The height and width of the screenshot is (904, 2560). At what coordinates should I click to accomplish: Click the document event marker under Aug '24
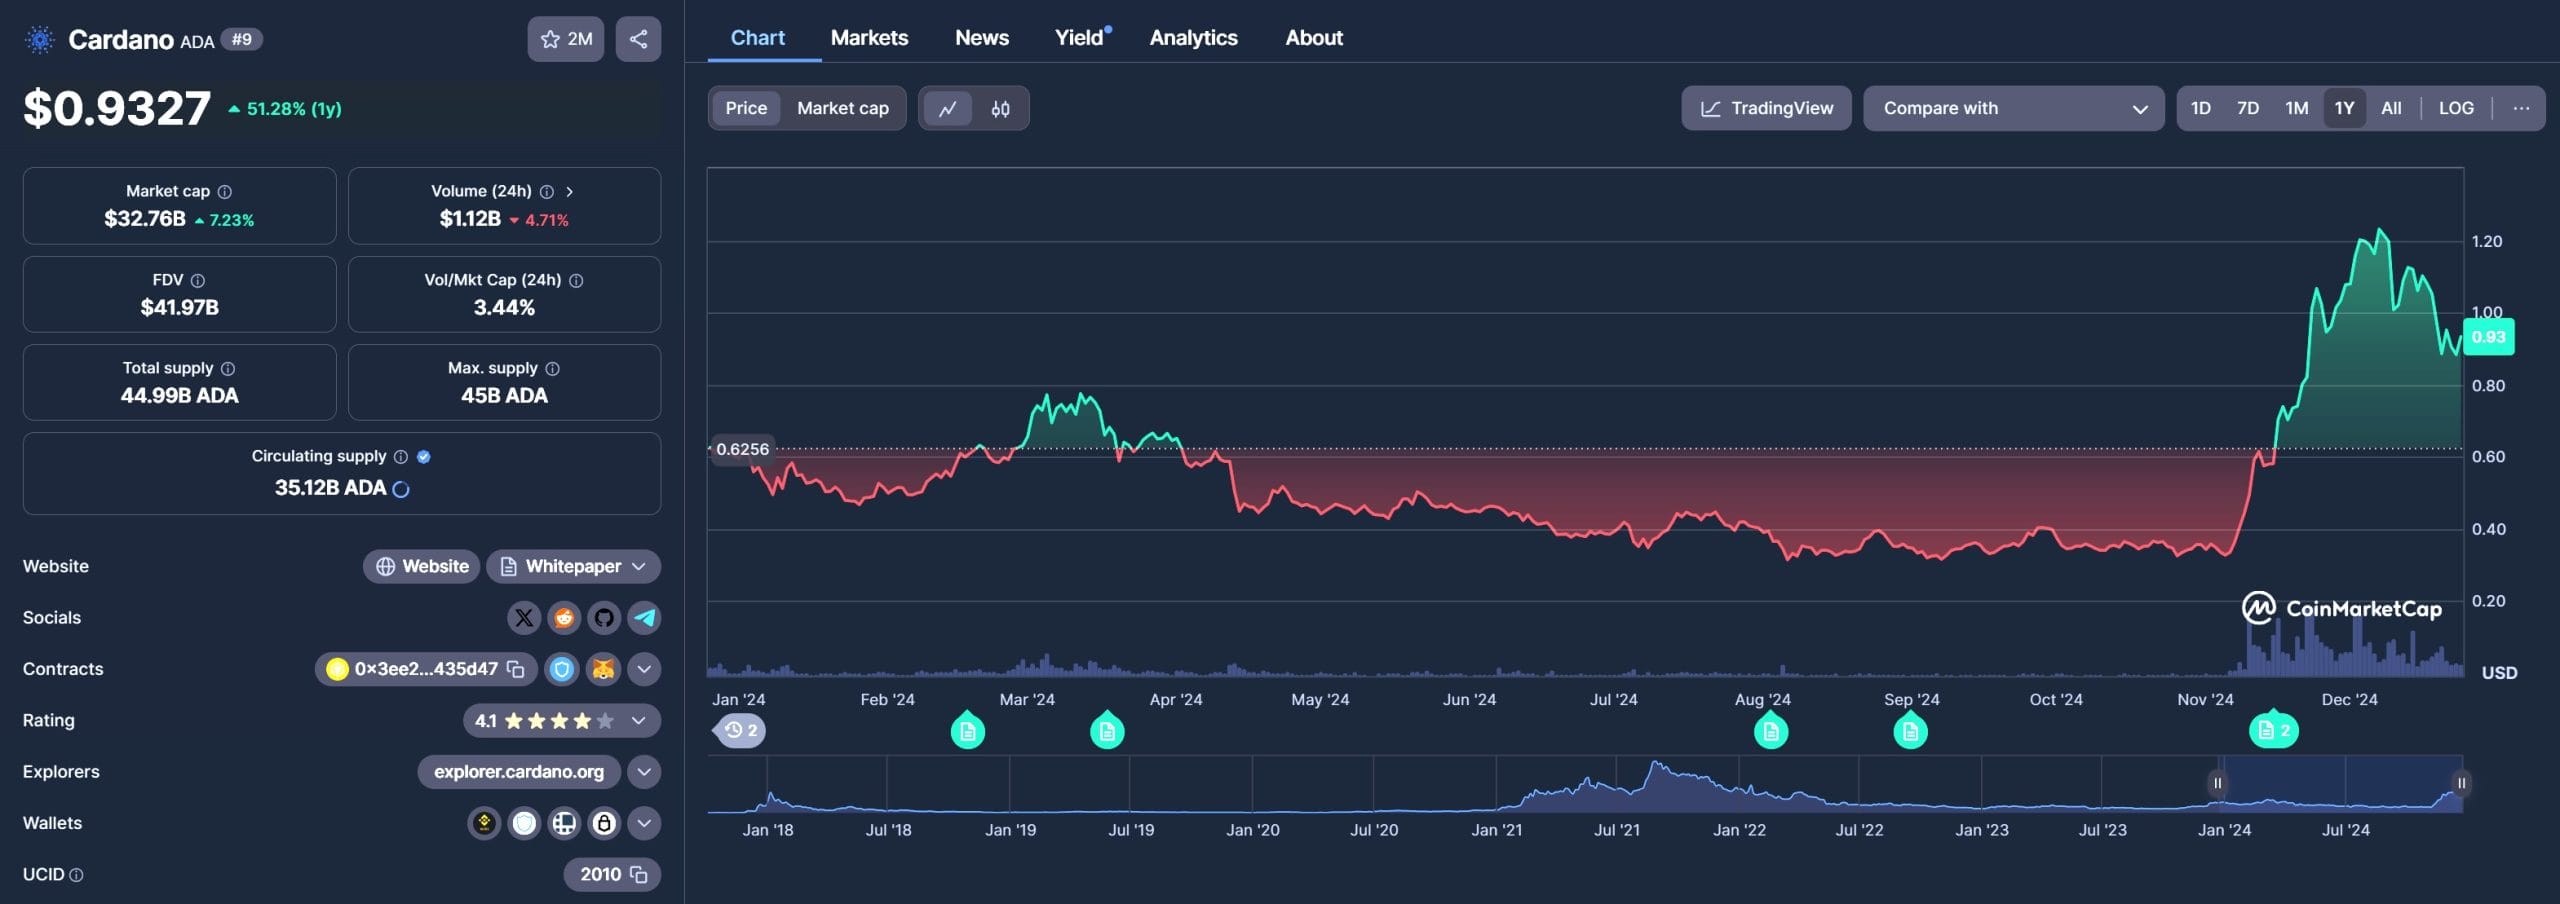tap(1771, 731)
